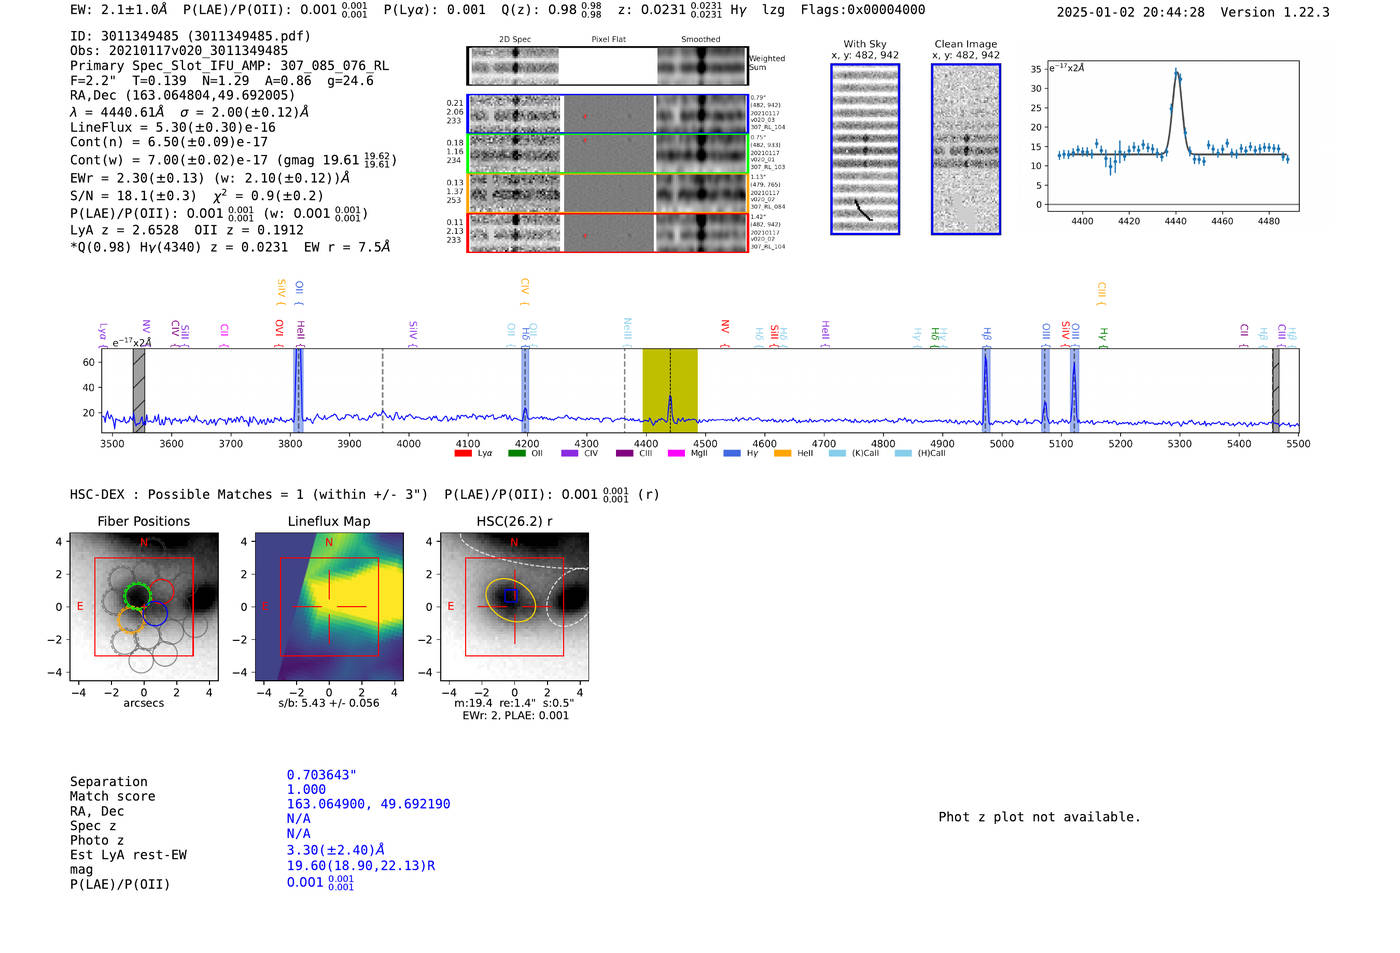Click the *Q(0.98) Hγ(4340) z line
Screen dimensions: 1400x953
point(230,247)
